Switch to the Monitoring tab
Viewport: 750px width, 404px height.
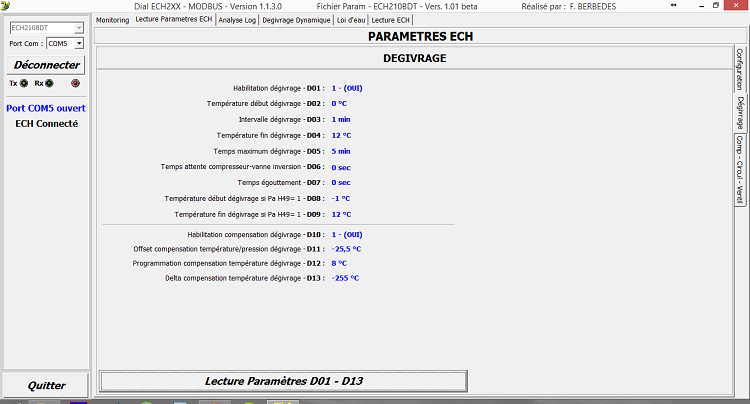(112, 19)
